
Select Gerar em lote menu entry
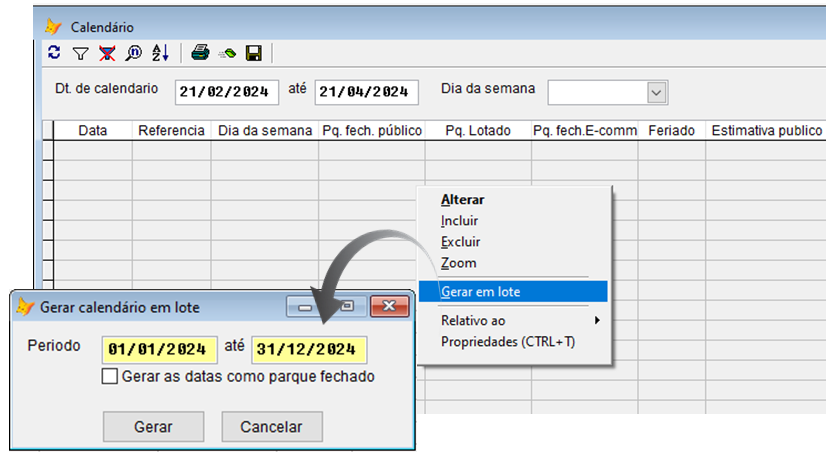tap(513, 291)
